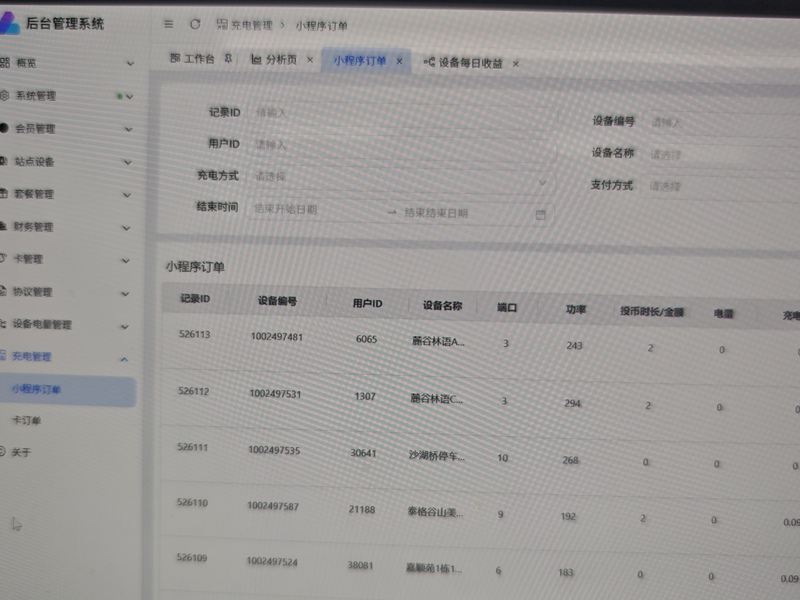Screen dimensions: 800x600
Task: Click device number 1002497531
Action: click(x=275, y=394)
